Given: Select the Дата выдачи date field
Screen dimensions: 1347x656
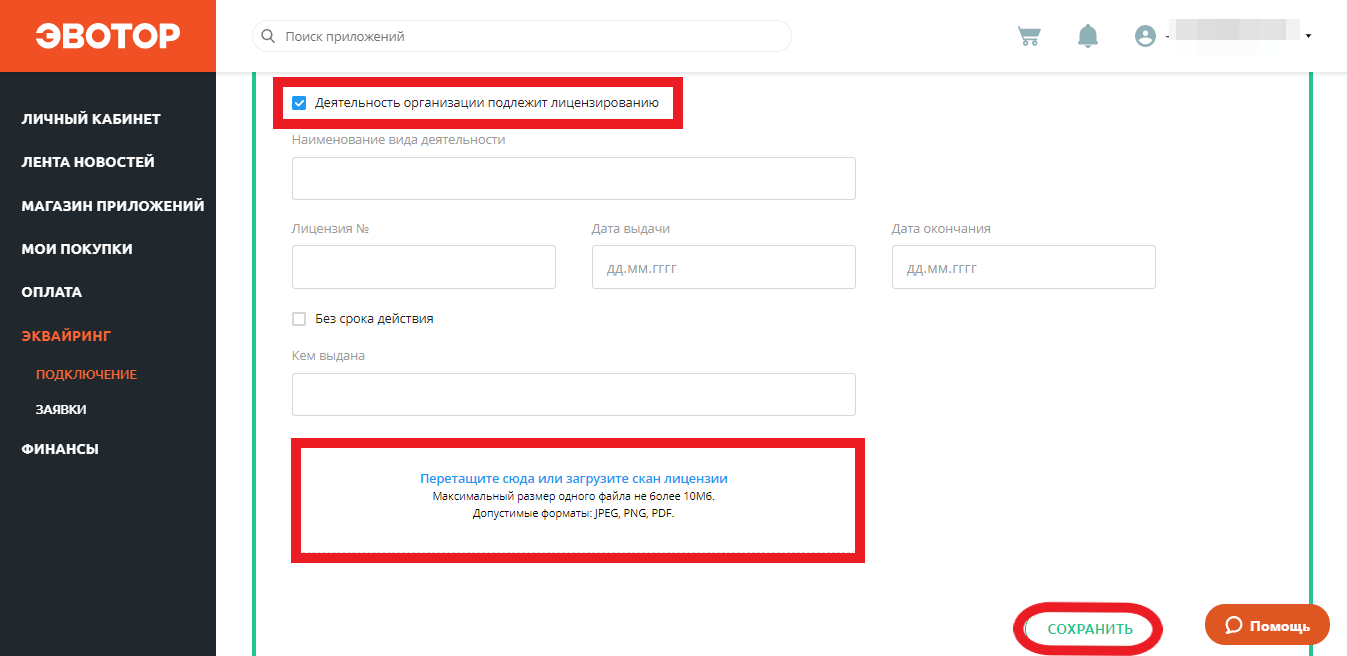Looking at the screenshot, I should [x=723, y=267].
